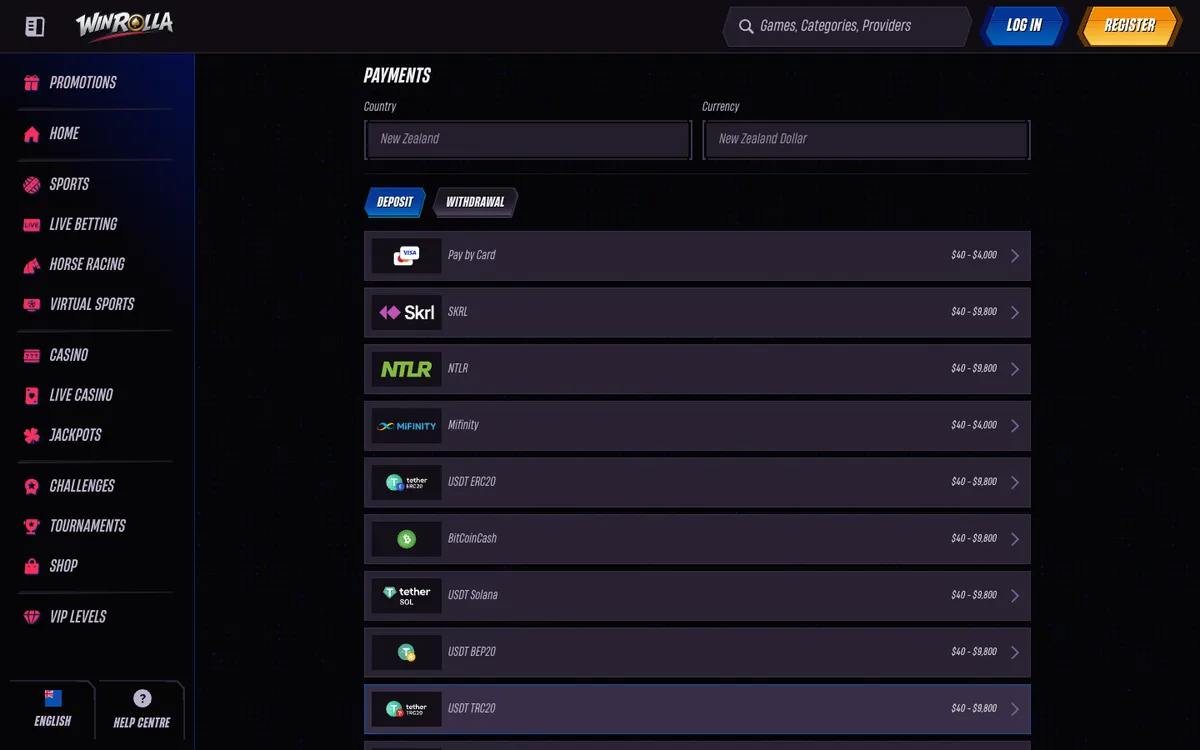Click the Mifinity $40 - $4,000 limit
1200x750 pixels.
tap(974, 426)
